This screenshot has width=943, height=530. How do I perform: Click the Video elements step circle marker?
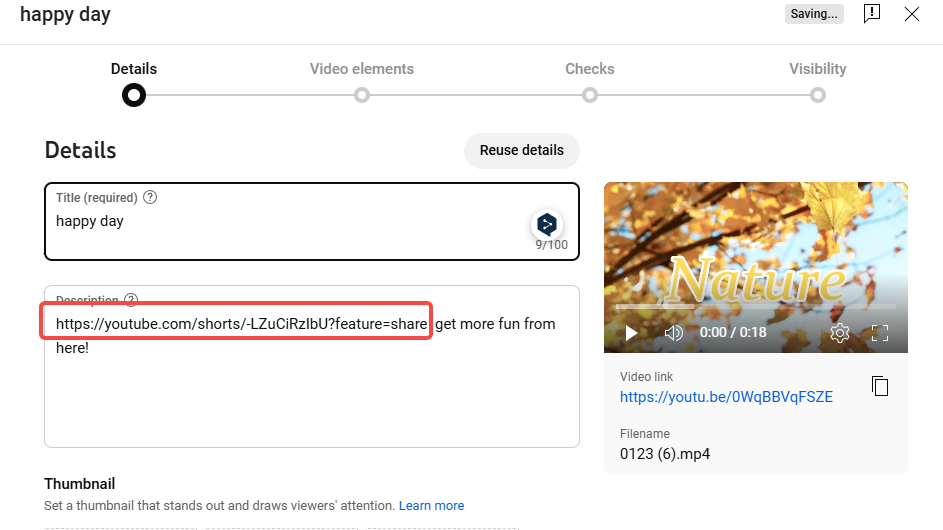(x=361, y=95)
